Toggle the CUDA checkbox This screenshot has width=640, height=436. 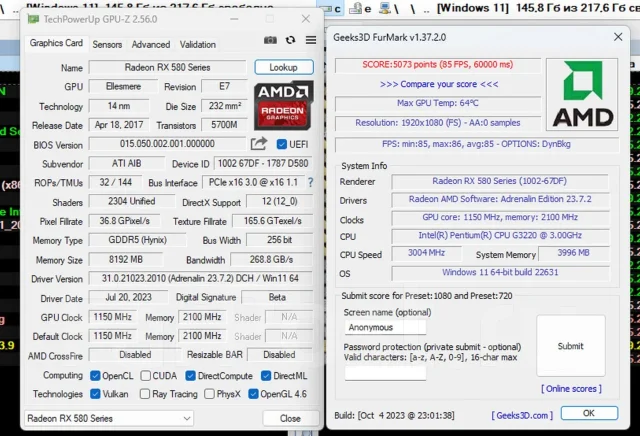[x=146, y=376]
